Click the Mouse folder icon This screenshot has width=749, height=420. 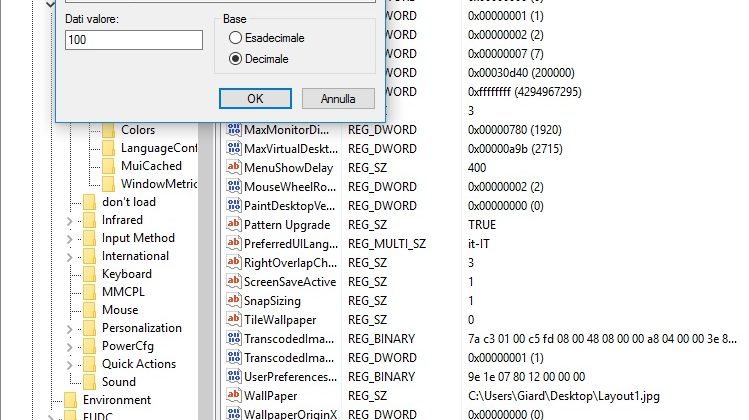pos(89,310)
